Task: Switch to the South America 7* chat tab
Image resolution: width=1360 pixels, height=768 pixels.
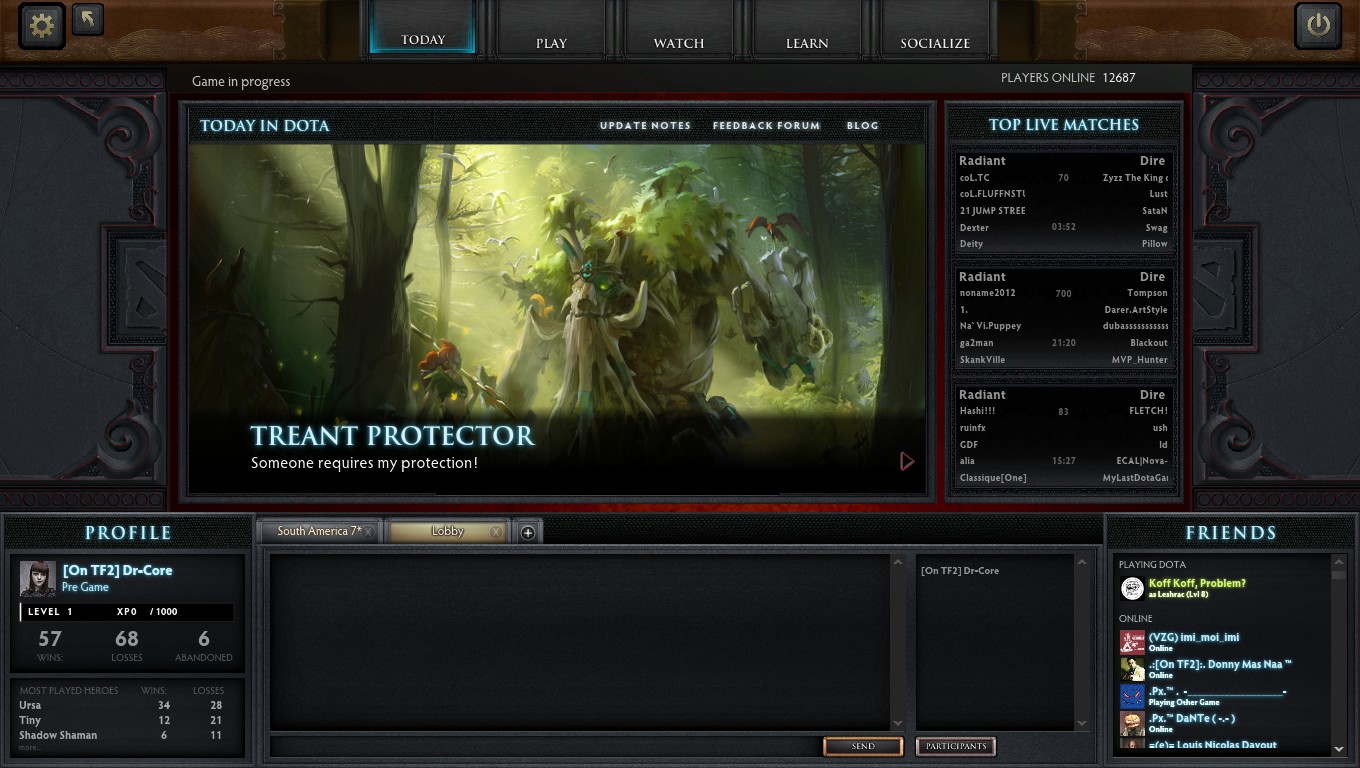Action: coord(319,532)
